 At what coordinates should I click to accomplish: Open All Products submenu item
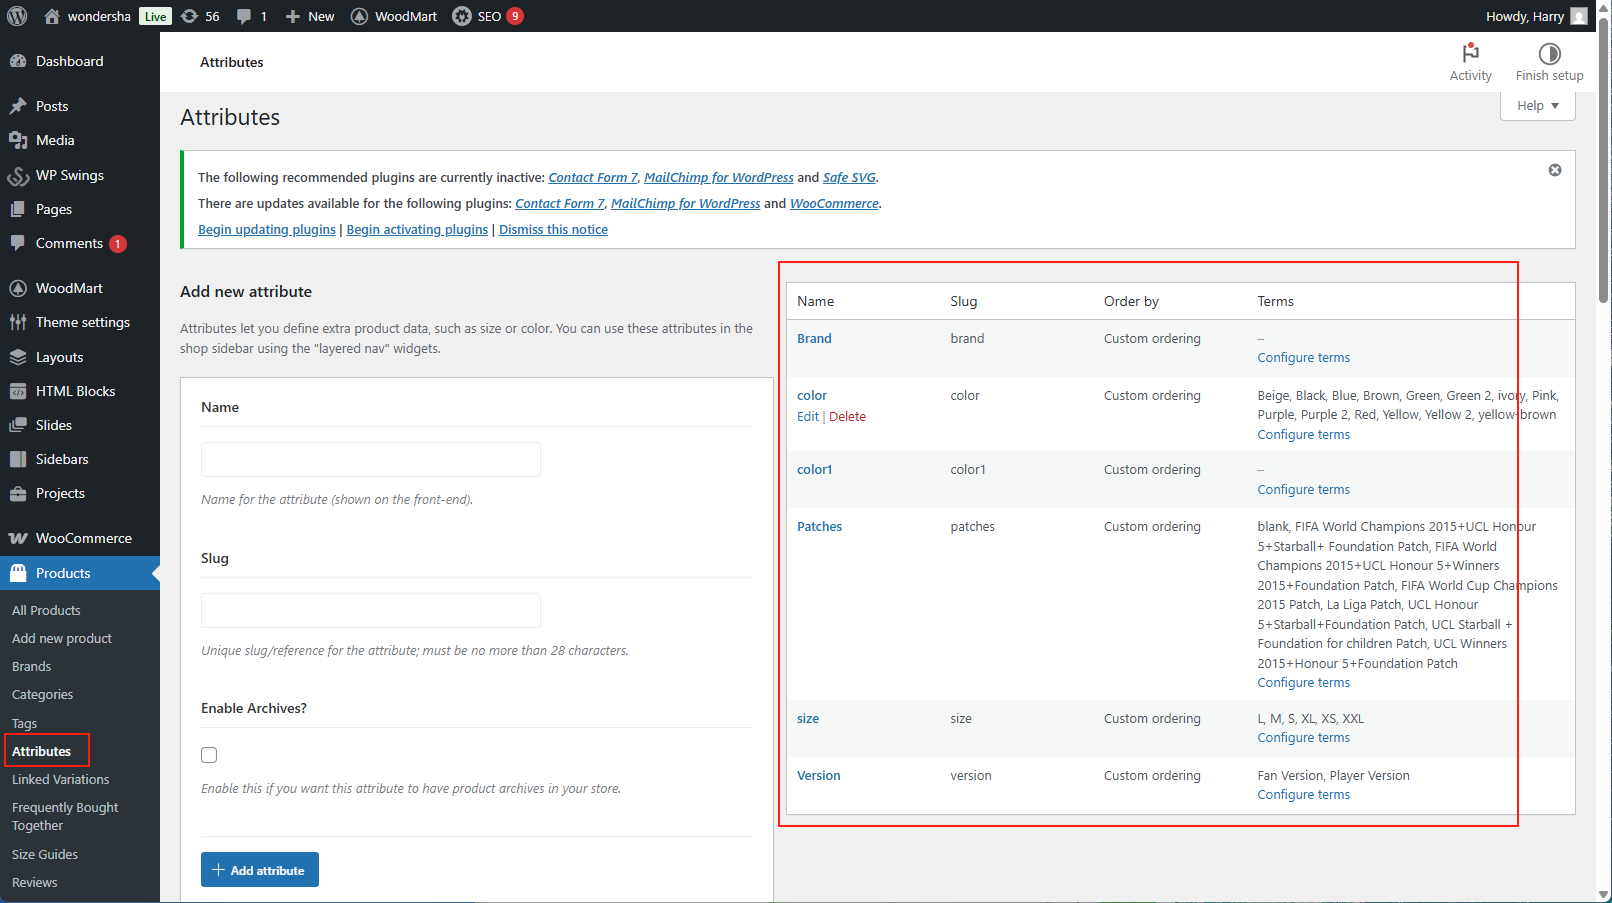[x=46, y=610]
